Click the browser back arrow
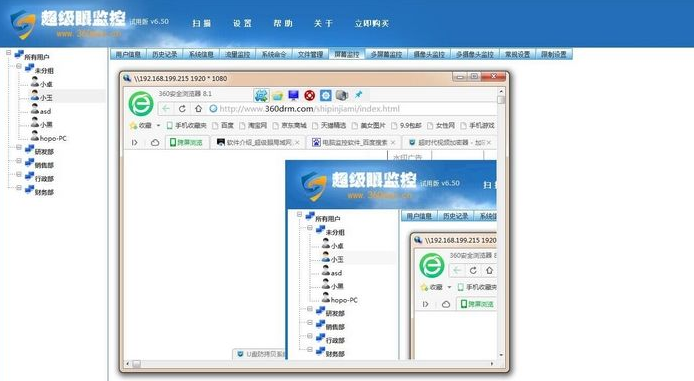 tap(166, 108)
